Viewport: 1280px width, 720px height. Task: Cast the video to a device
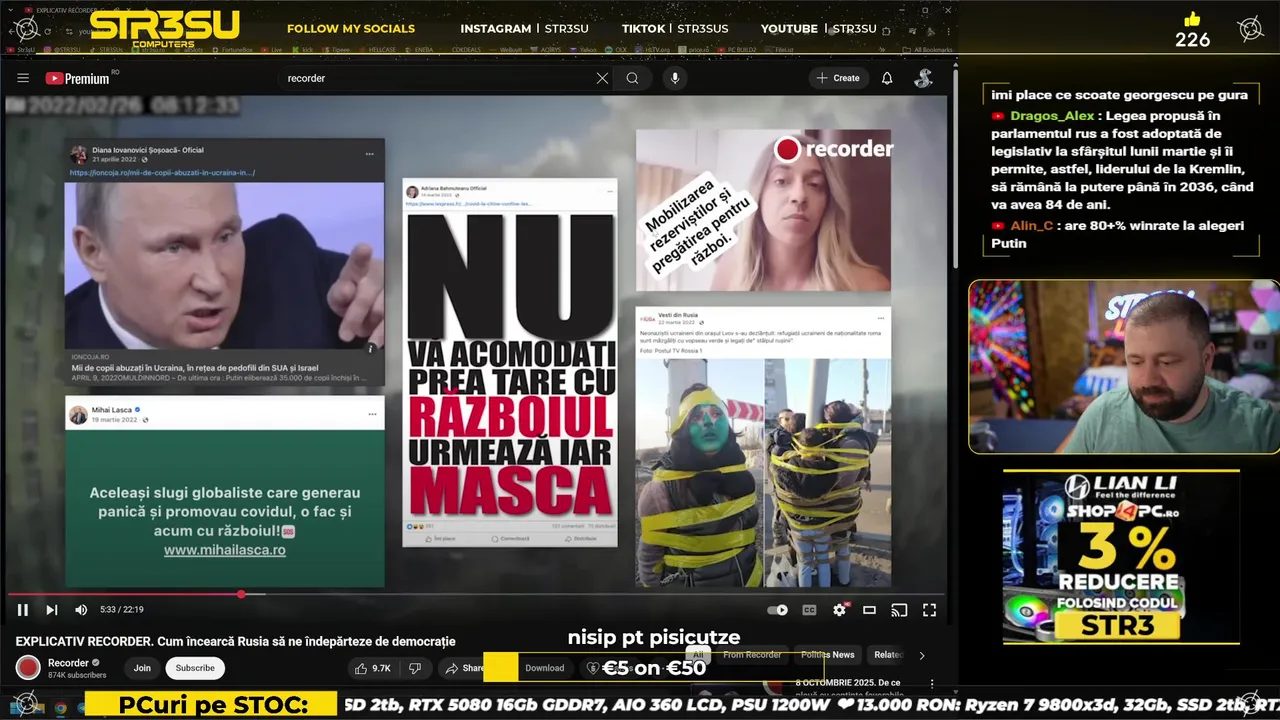(899, 610)
